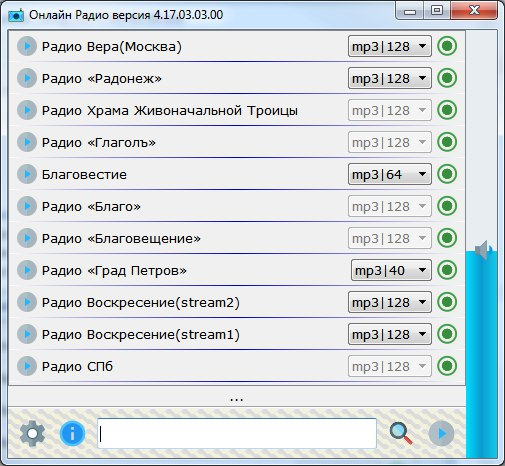Image resolution: width=505 pixels, height=466 pixels.
Task: Click green record icon for Благовестие
Action: pyautogui.click(x=447, y=174)
